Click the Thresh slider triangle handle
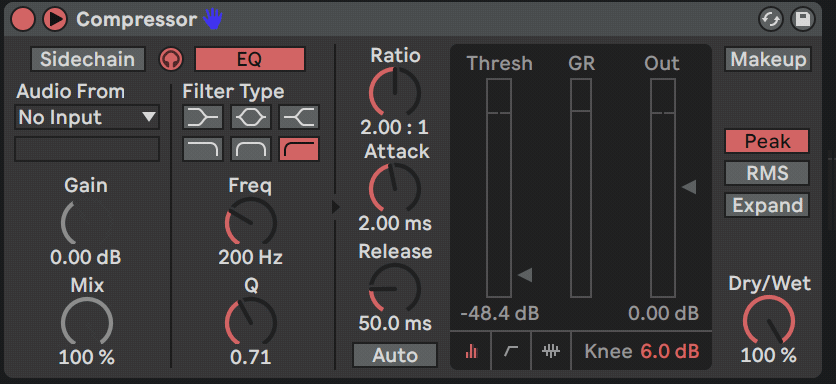The width and height of the screenshot is (836, 384). (525, 275)
